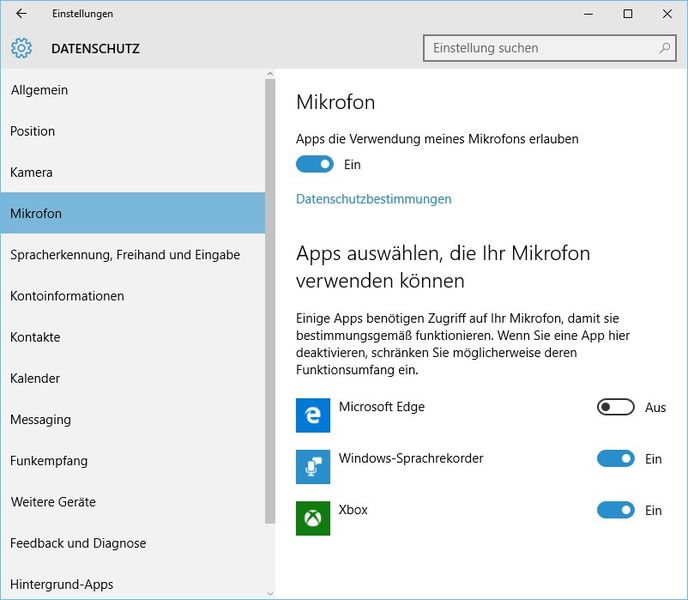Open Feedback und Diagnose settings
This screenshot has height=600, width=688.
click(x=78, y=543)
